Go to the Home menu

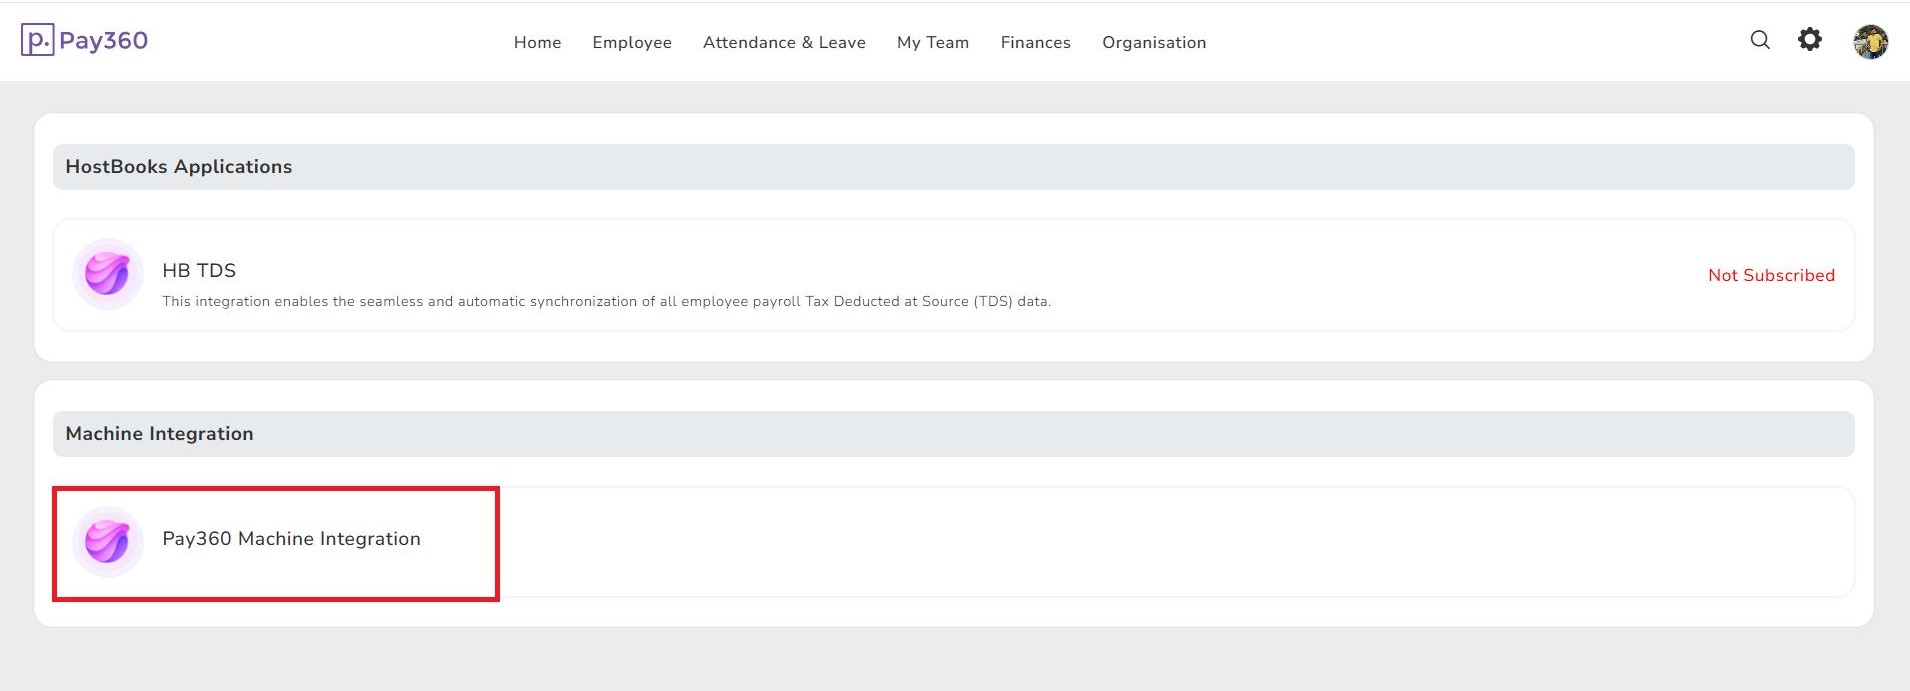click(537, 42)
